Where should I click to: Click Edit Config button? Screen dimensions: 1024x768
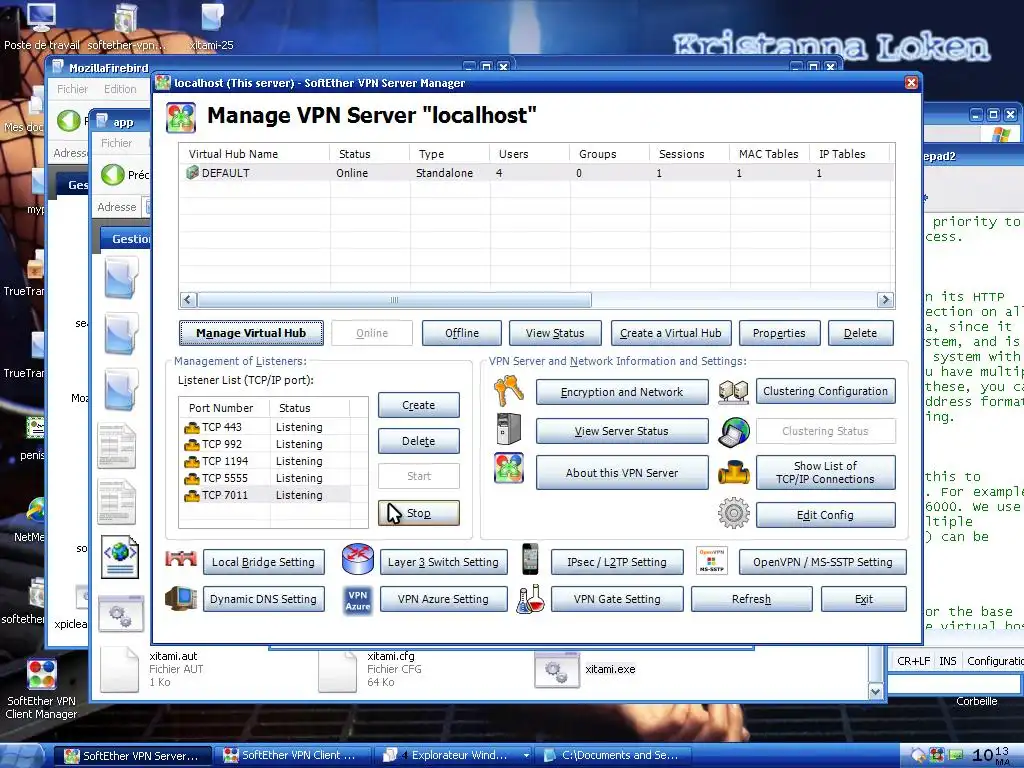[x=825, y=515]
